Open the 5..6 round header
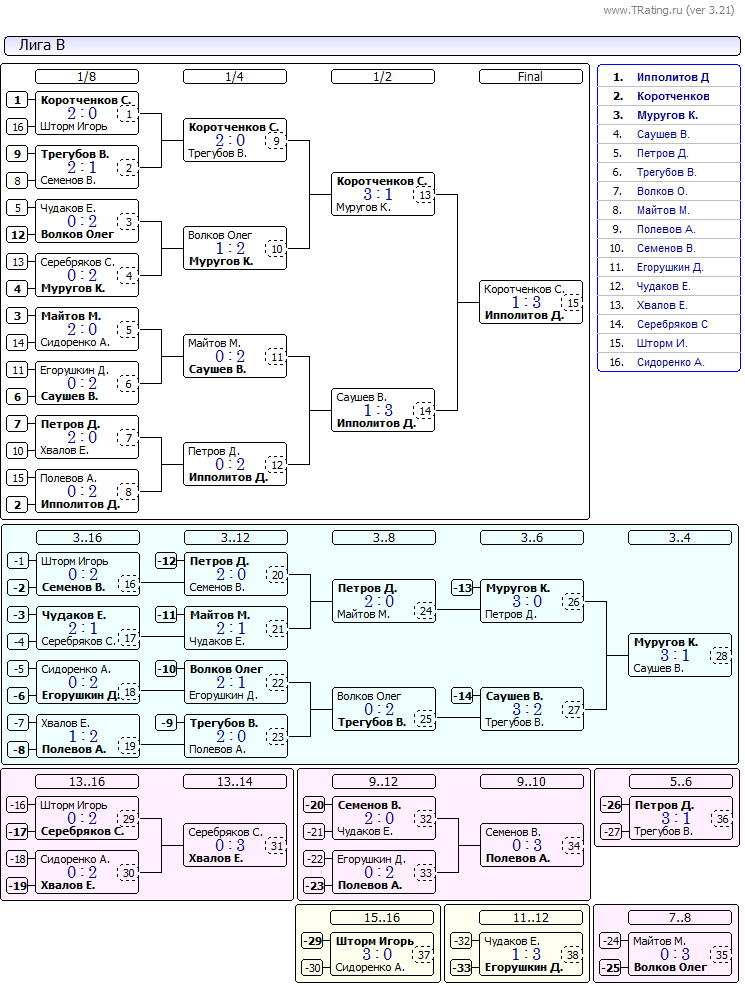The image size is (745, 986). 681,782
